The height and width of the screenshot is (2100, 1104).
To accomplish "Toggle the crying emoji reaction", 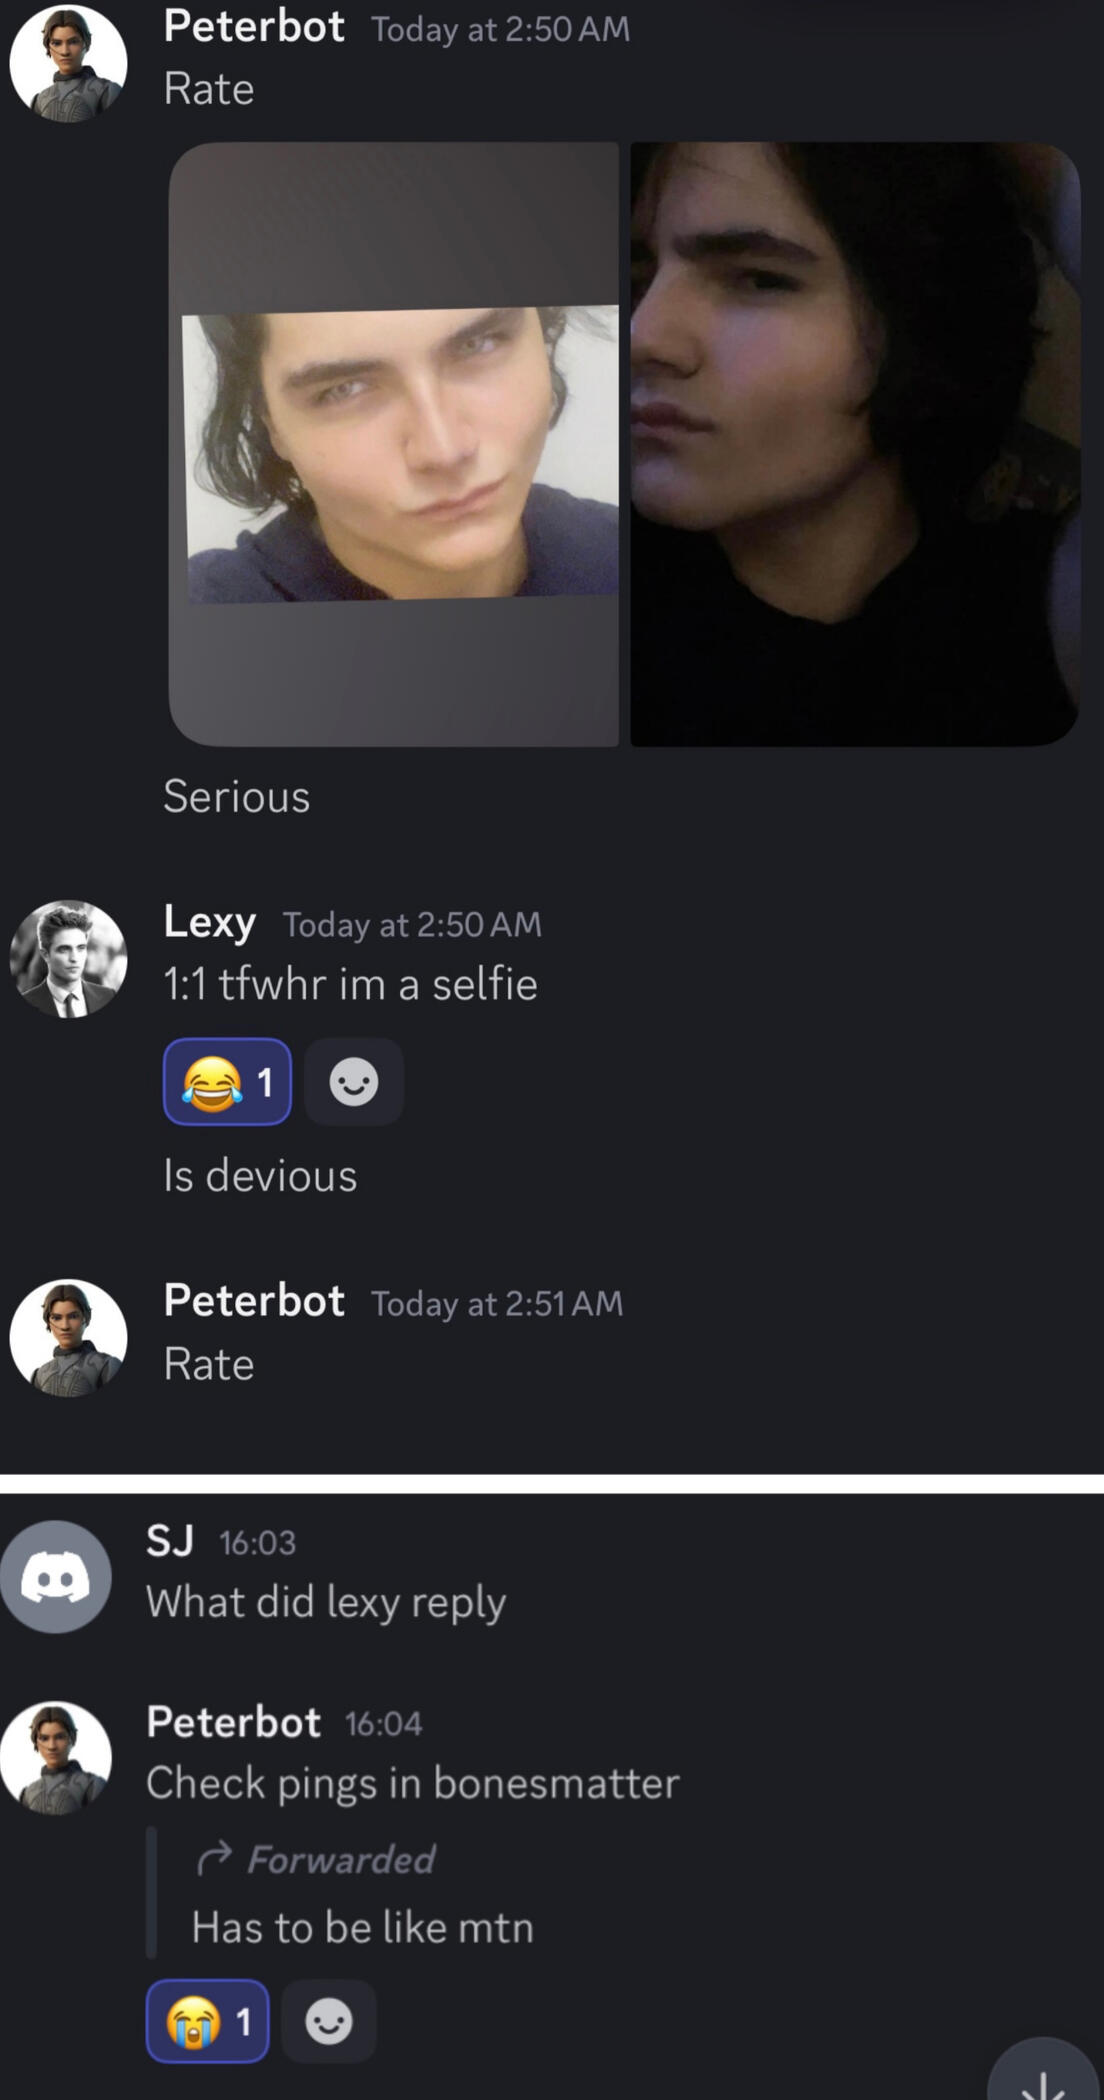I will [x=207, y=2022].
